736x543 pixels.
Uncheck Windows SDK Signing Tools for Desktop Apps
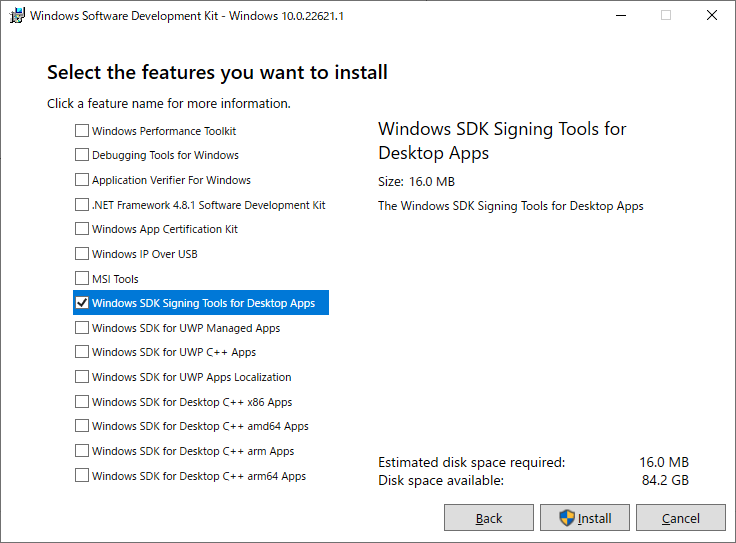tap(82, 303)
